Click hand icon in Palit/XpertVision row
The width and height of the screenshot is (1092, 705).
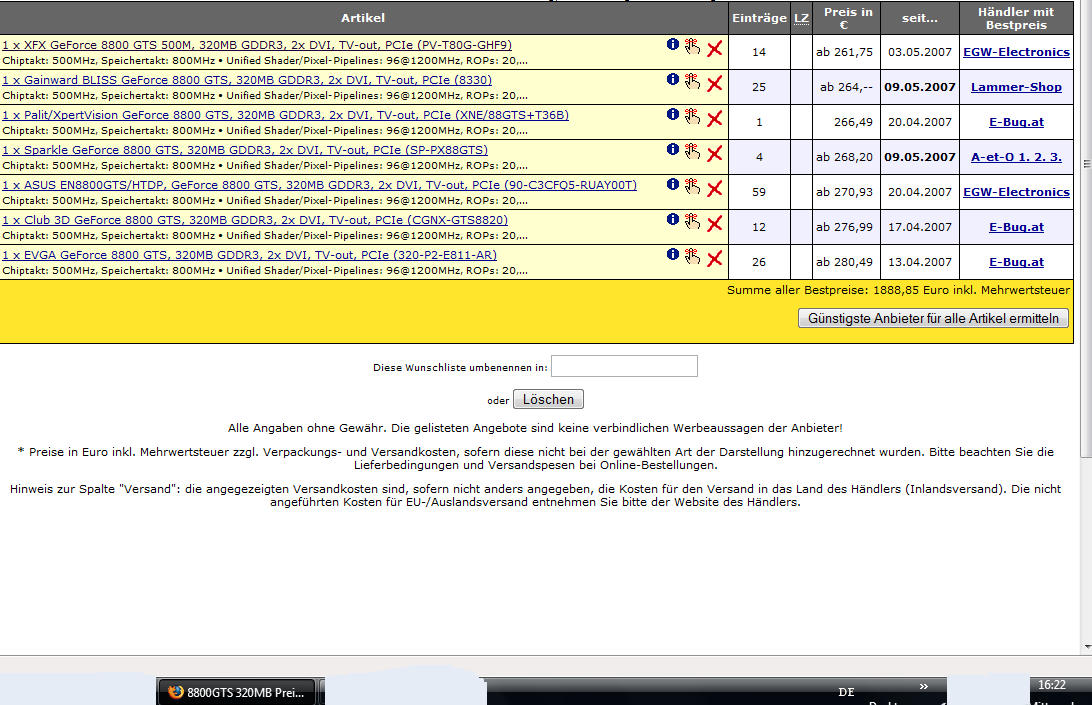click(692, 116)
